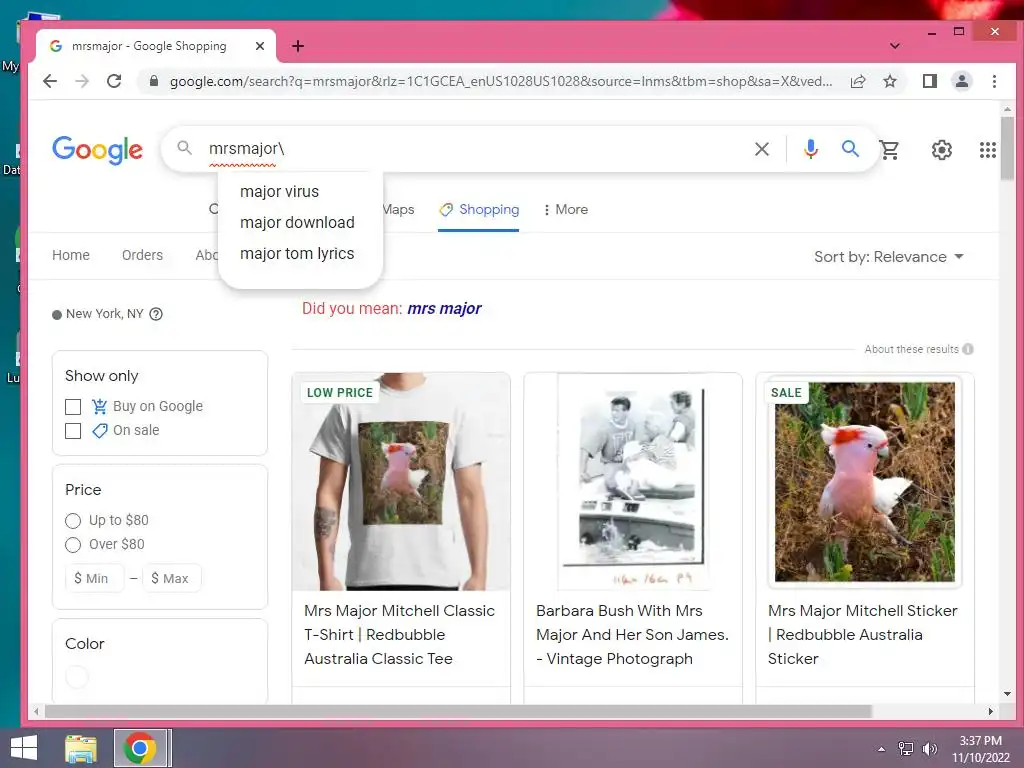
Task: Enable the Buy on Google checkbox
Action: (x=73, y=407)
